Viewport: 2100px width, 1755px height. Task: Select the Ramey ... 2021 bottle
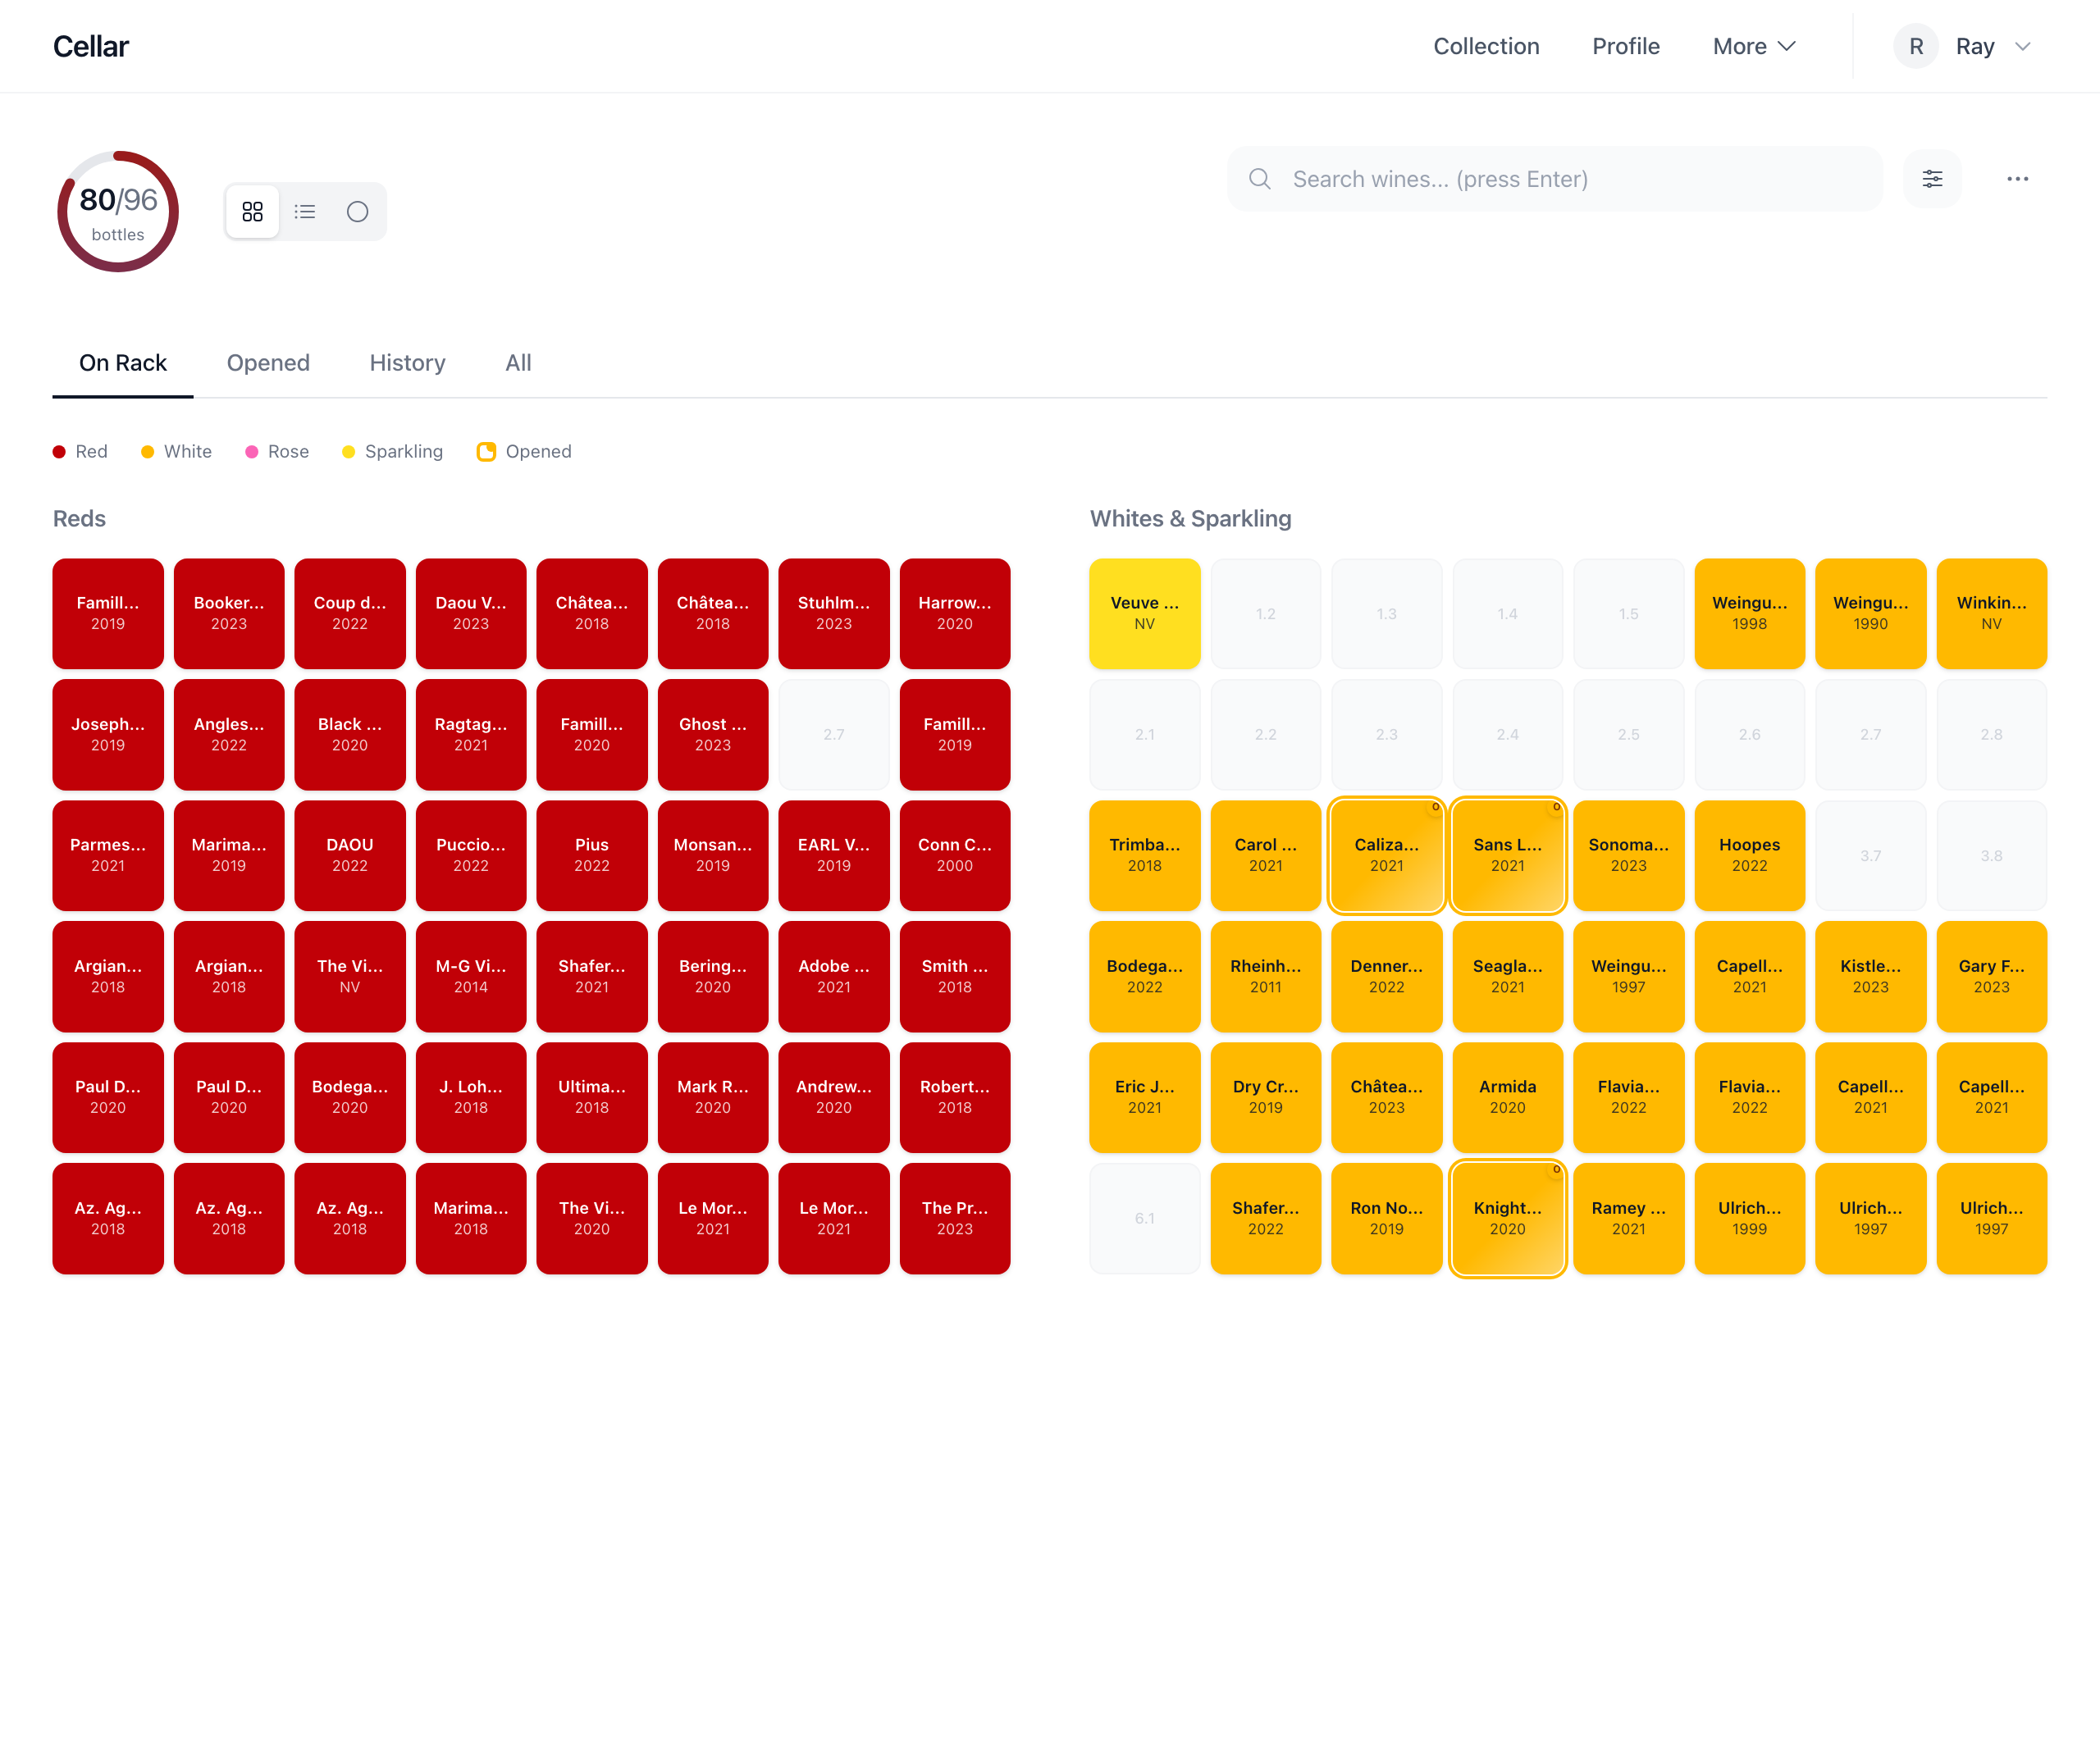(1629, 1219)
